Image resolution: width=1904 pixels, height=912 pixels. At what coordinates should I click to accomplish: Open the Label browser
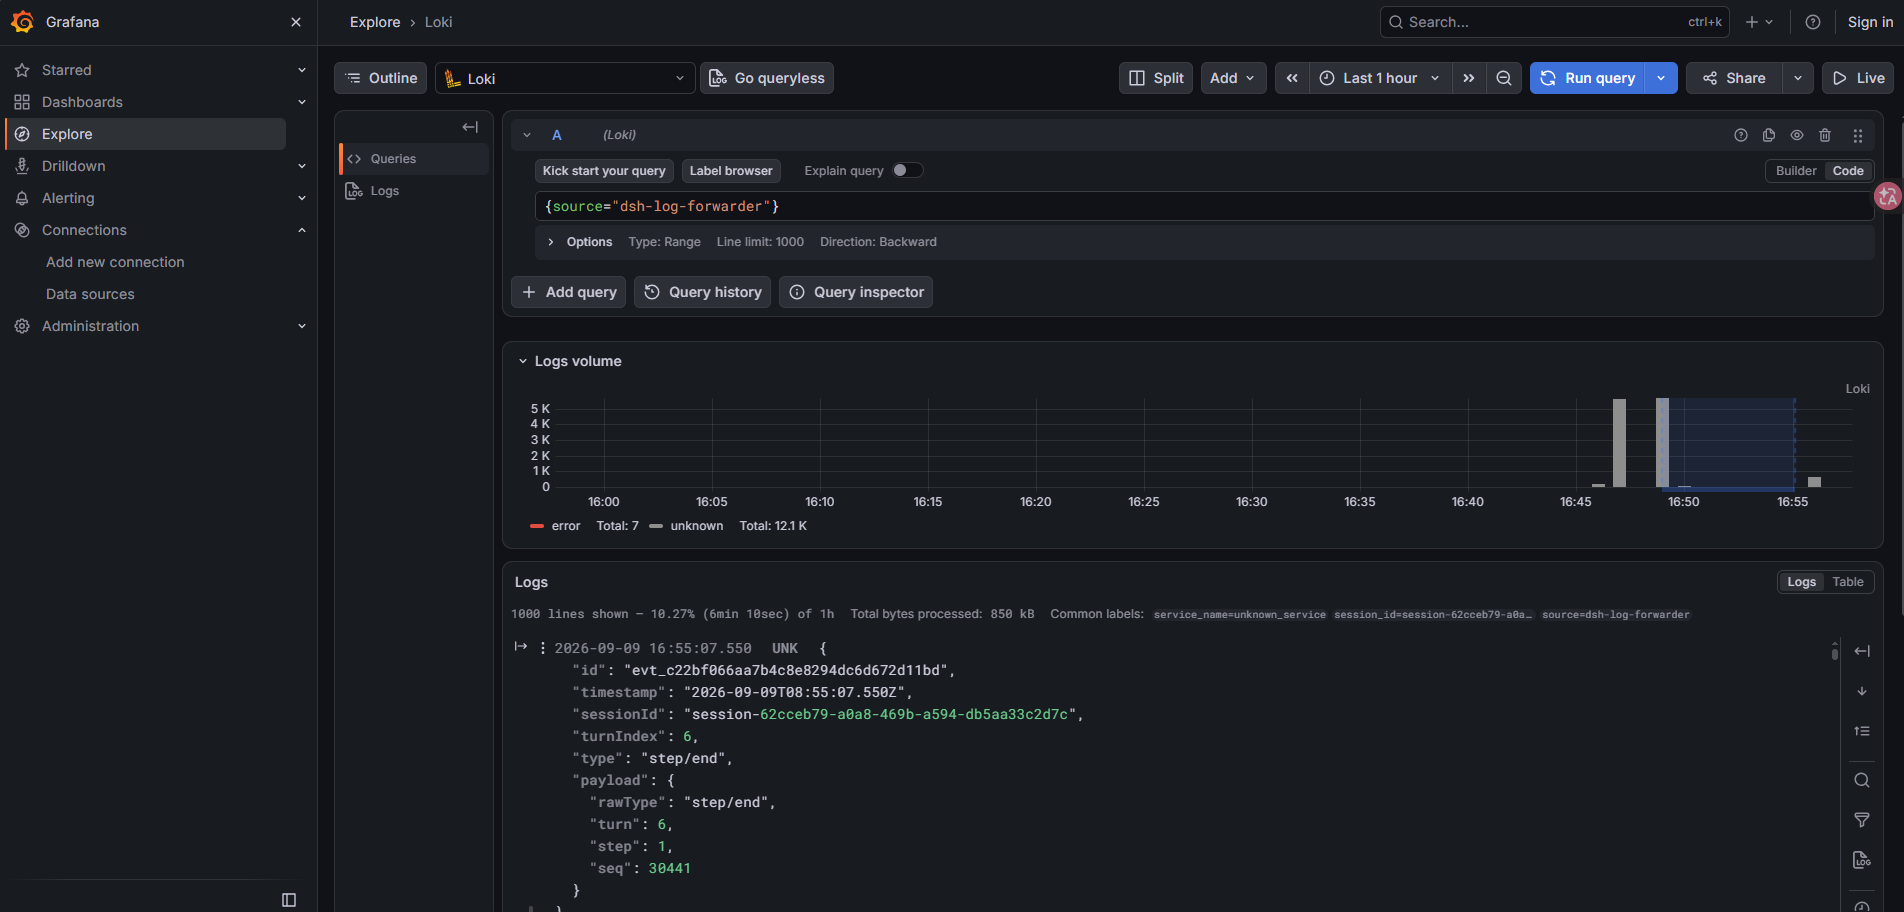pyautogui.click(x=731, y=171)
